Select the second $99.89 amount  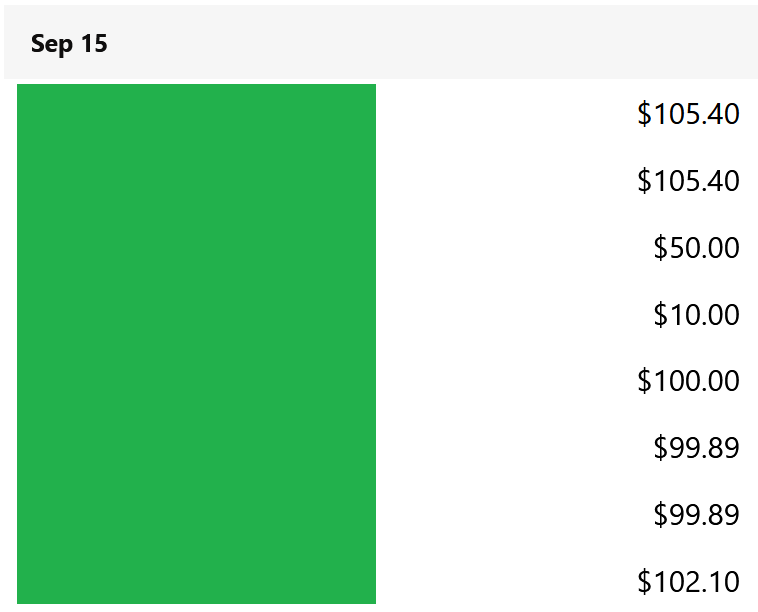click(x=696, y=514)
